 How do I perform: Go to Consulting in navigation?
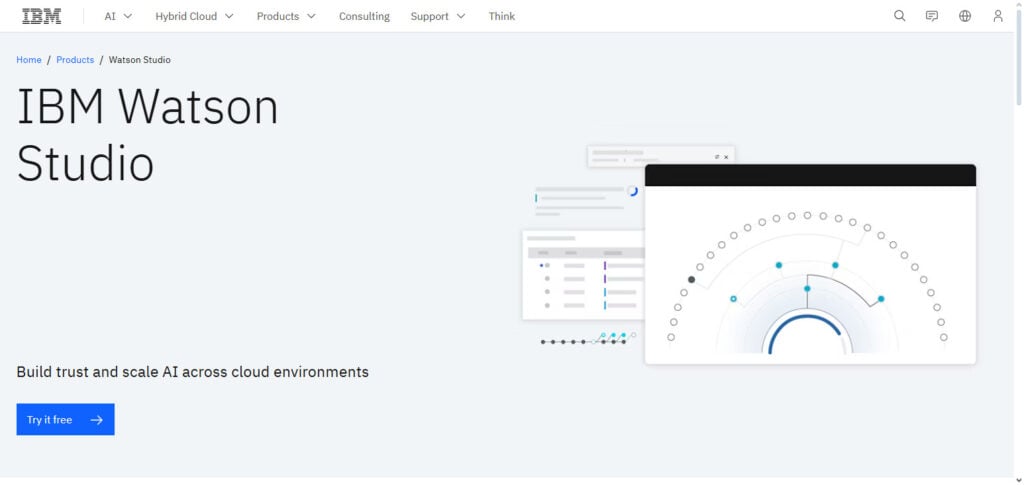(364, 16)
